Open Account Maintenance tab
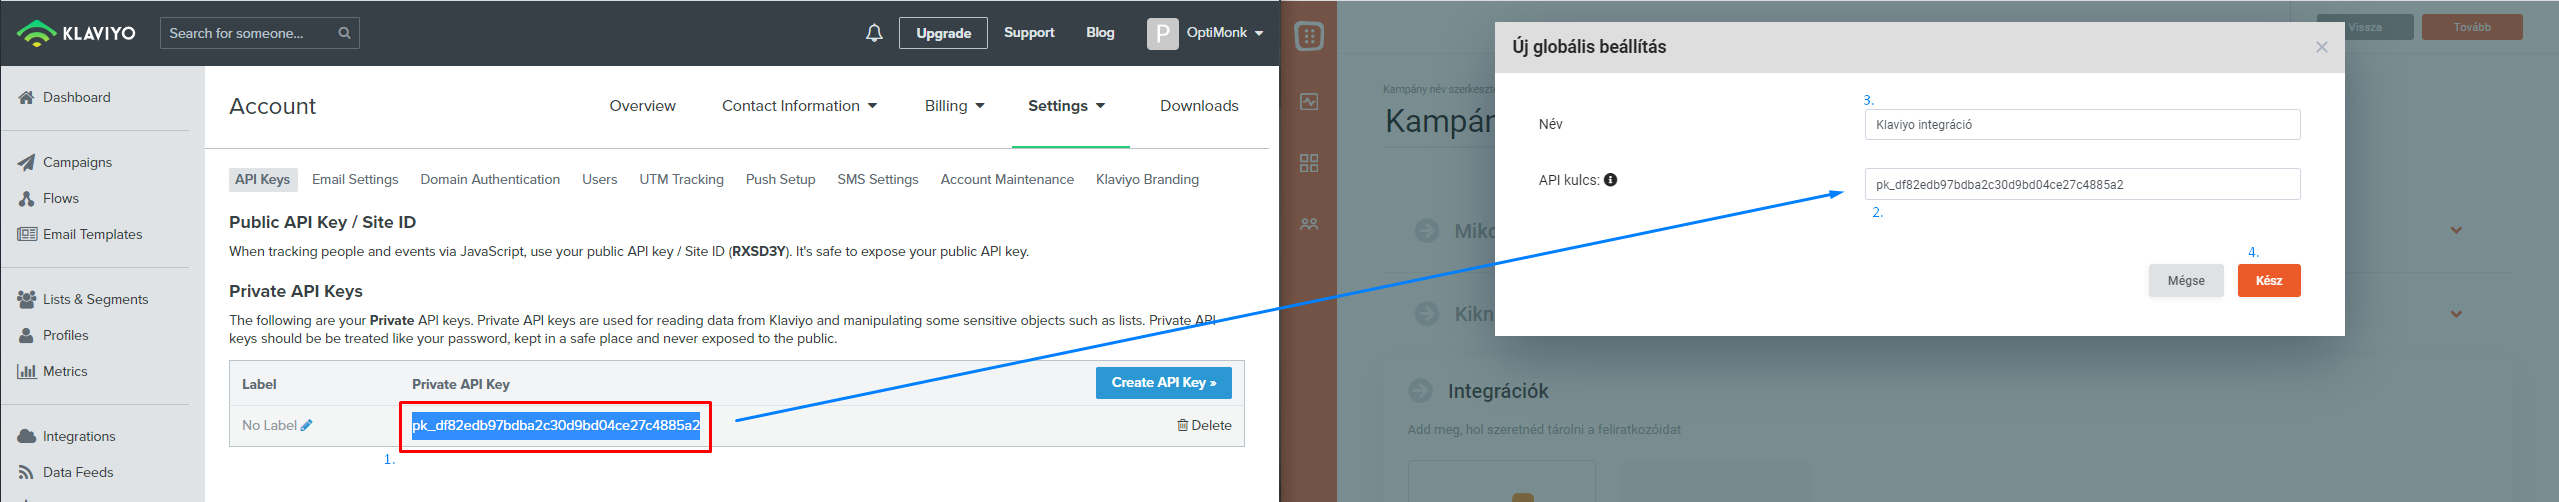The width and height of the screenshot is (2559, 502). 1007,179
